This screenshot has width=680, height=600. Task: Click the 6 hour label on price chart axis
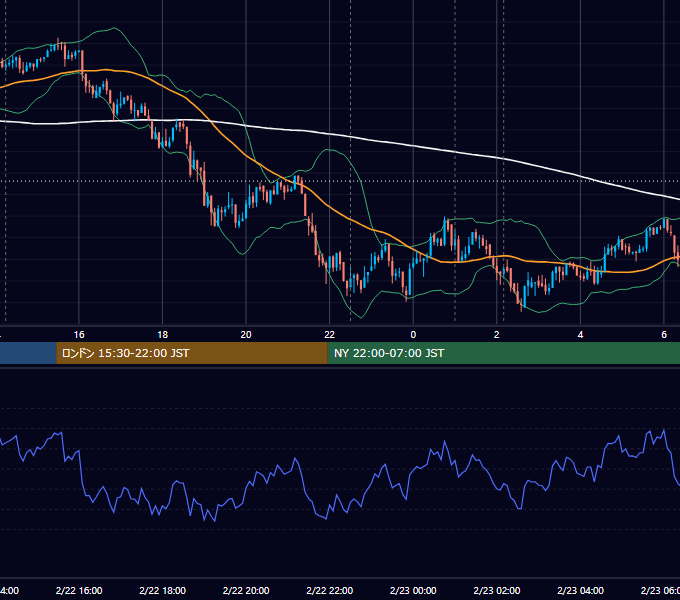[x=664, y=335]
